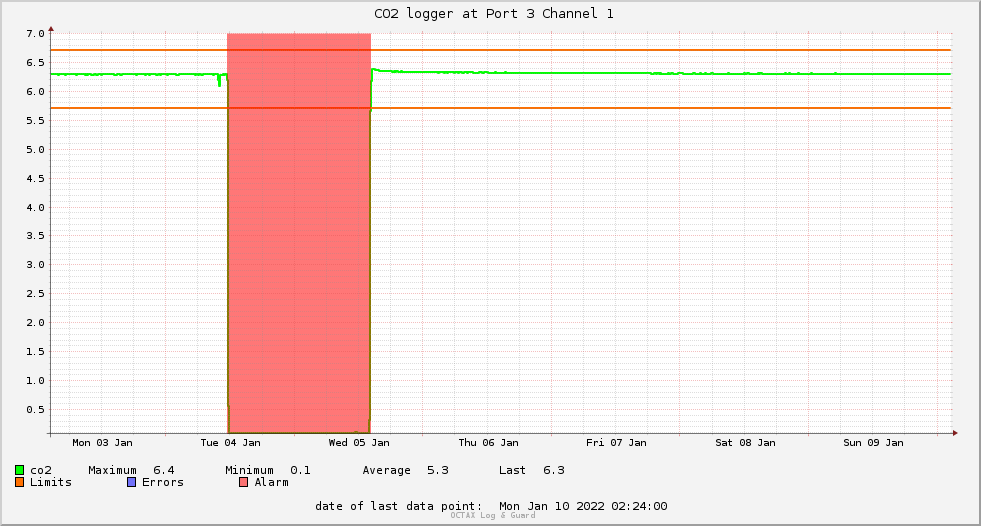
Task: Click the 1.5 y-axis value
Action: tap(36, 352)
